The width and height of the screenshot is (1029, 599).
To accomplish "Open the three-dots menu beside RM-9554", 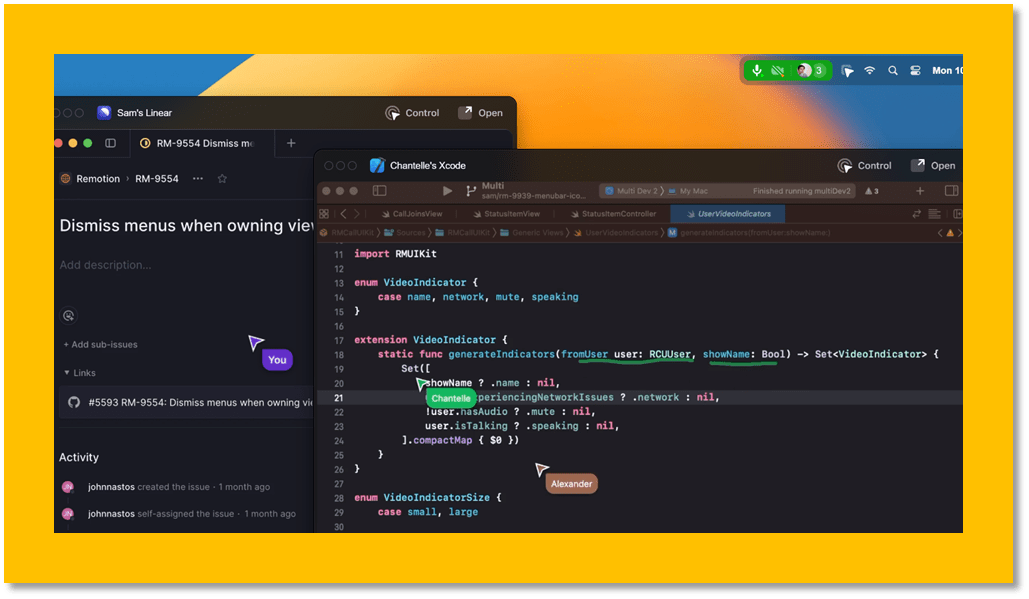I will (198, 179).
